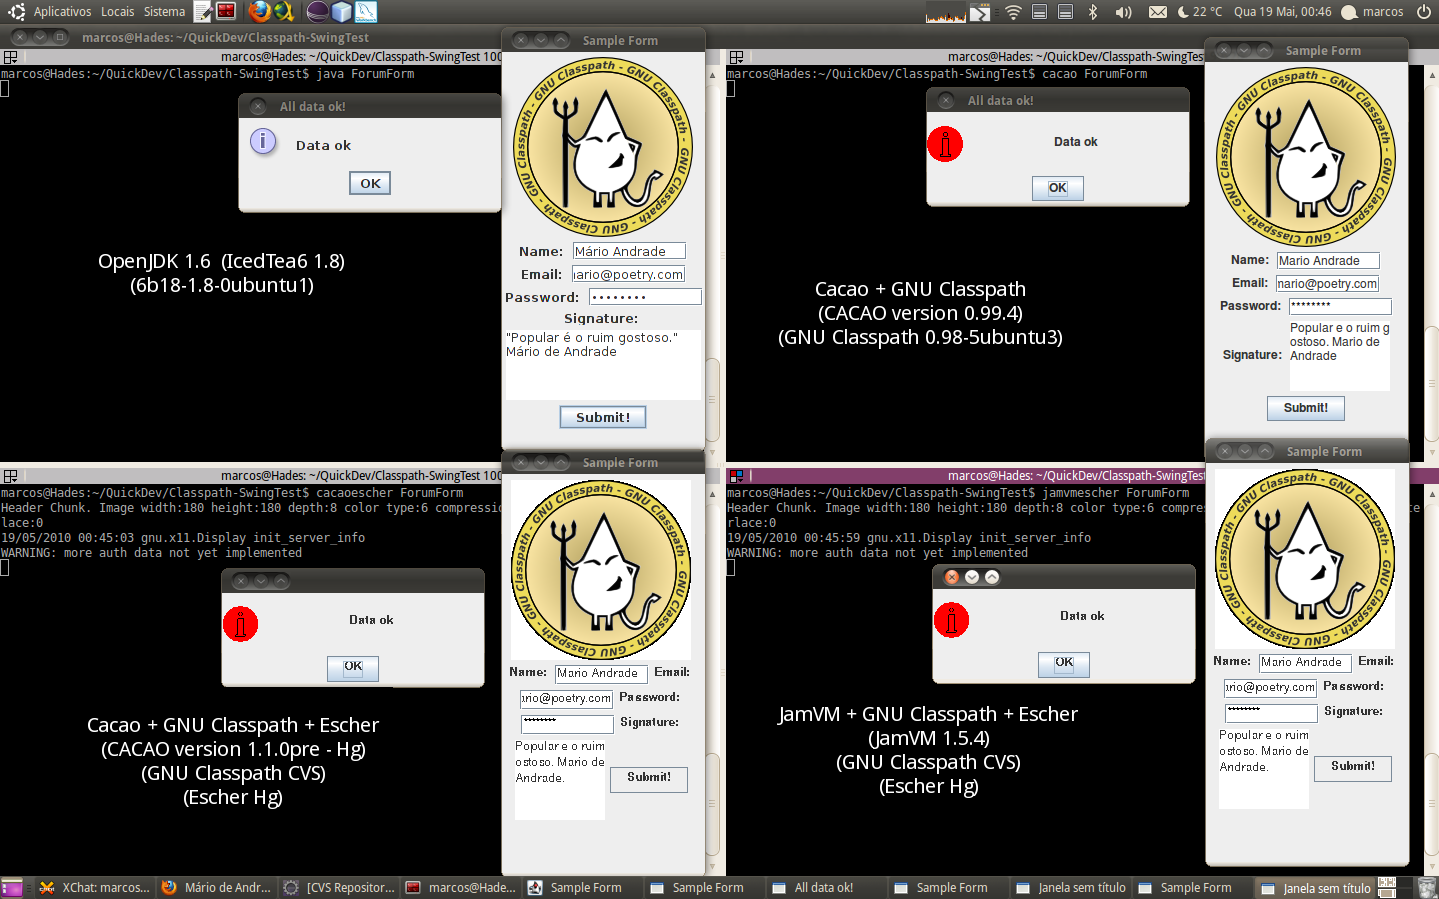Viewport: 1439px width, 899px height.
Task: Launch Firefox from the top panel
Action: coord(259,12)
